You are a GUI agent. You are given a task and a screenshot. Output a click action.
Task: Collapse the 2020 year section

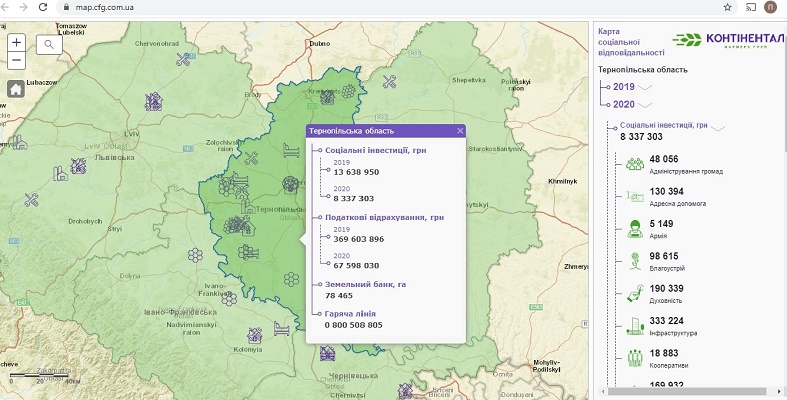coord(644,104)
